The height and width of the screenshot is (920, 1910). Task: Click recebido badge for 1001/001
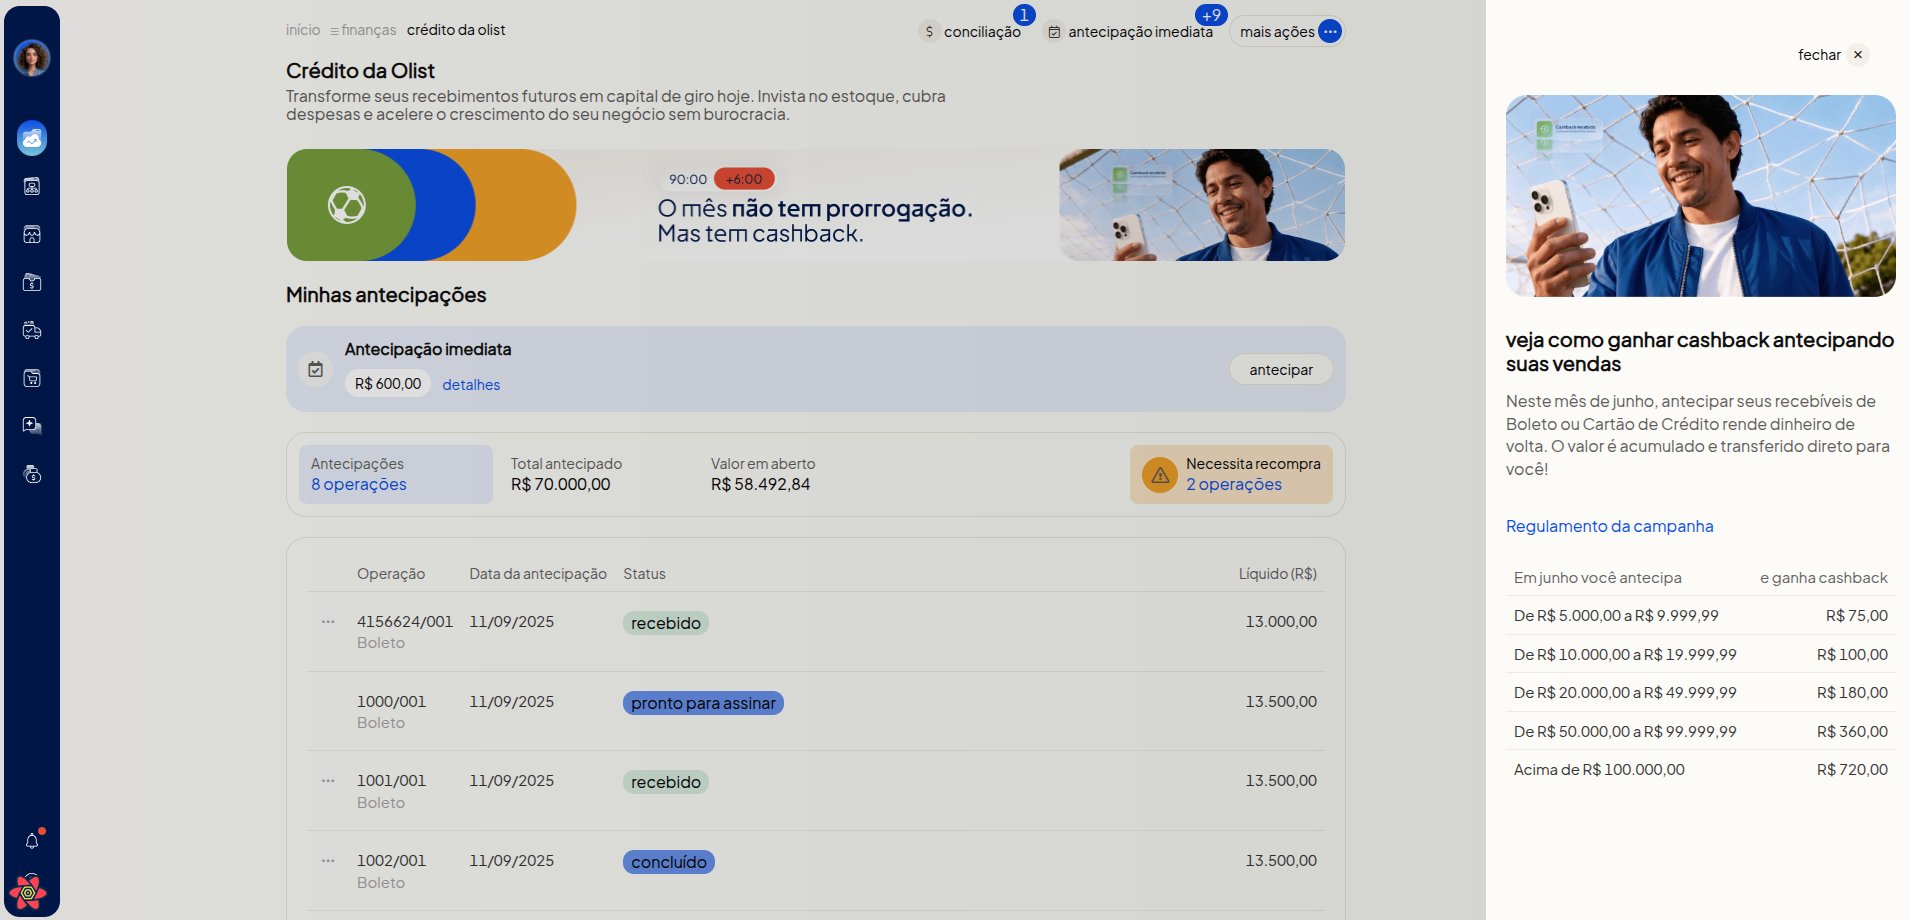pos(666,782)
